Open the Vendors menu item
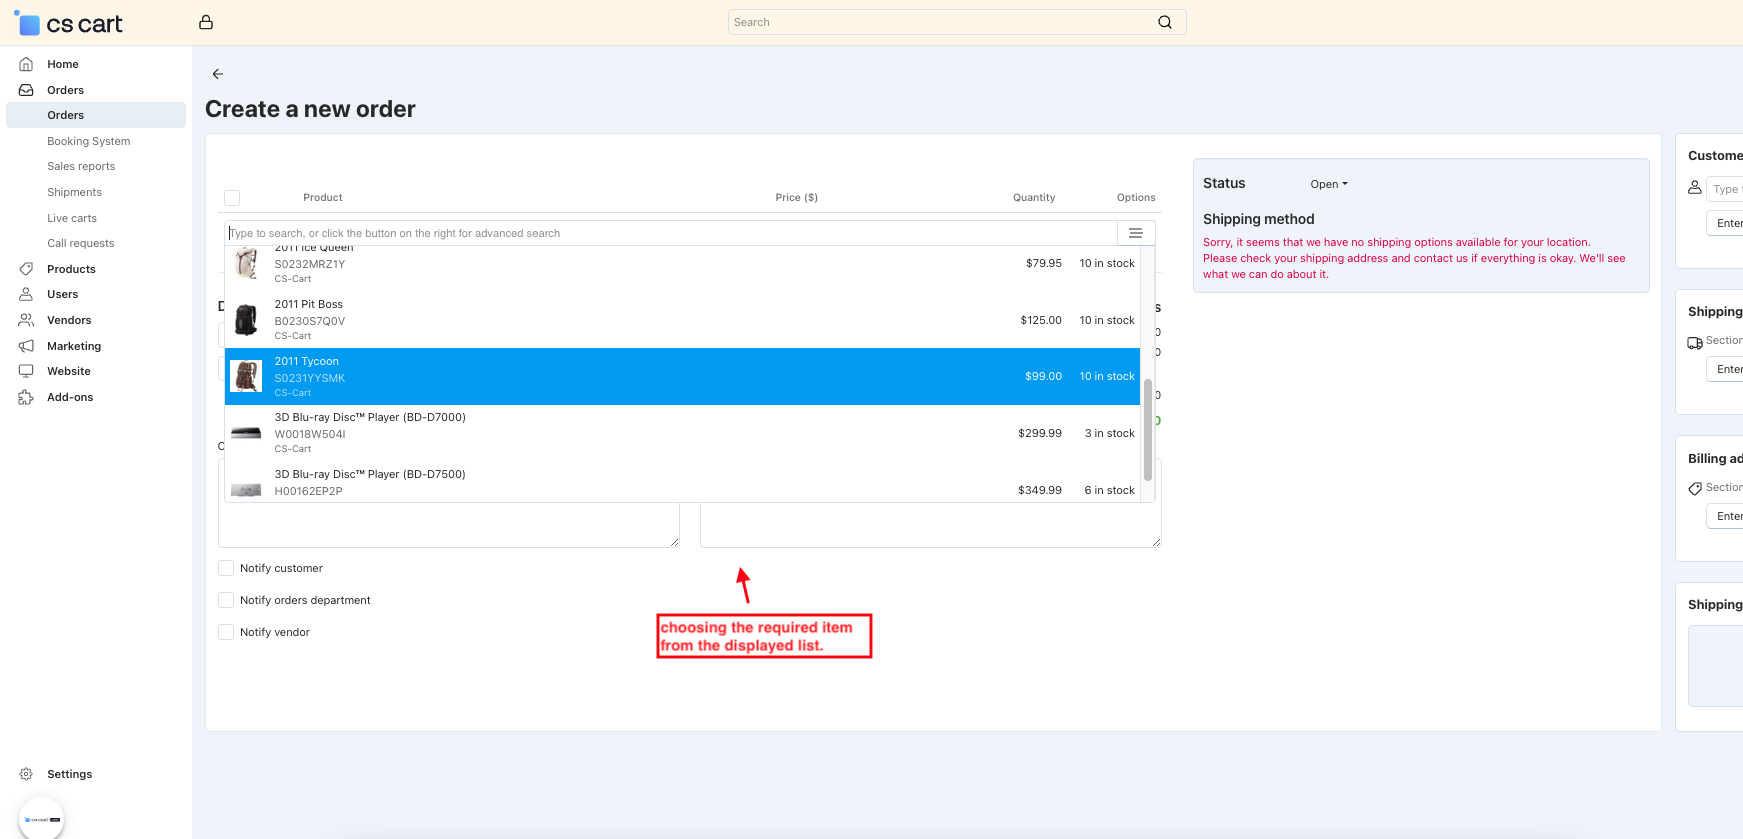 point(69,320)
